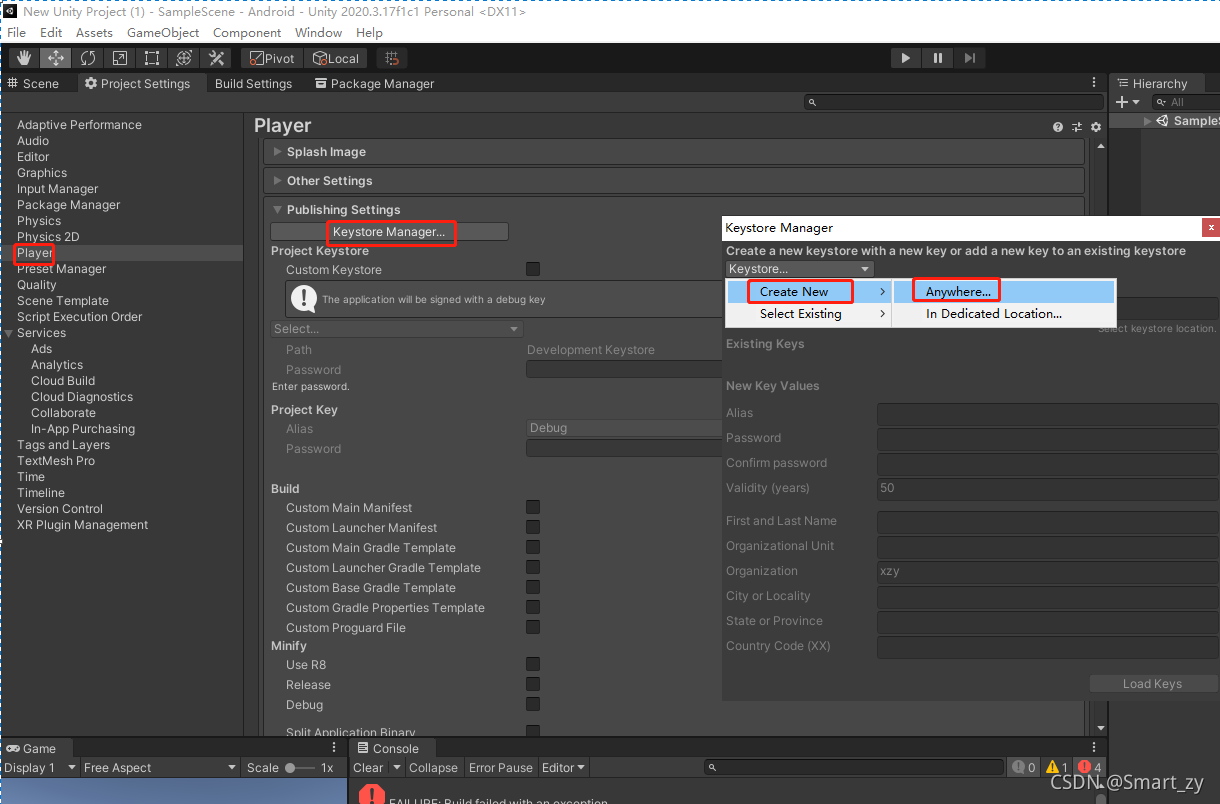Choose Create New menu entry
This screenshot has height=804, width=1220.
pyautogui.click(x=808, y=291)
